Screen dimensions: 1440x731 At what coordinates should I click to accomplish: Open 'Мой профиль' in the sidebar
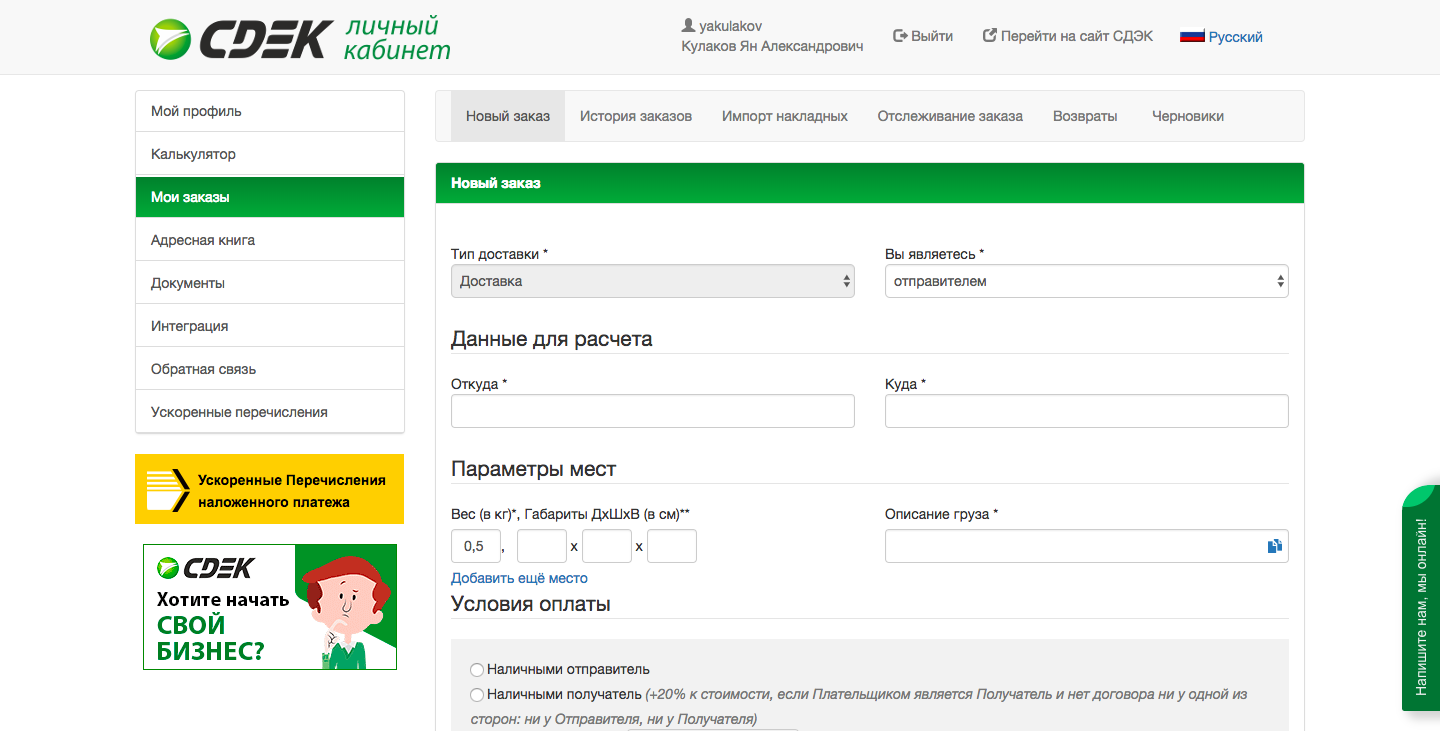pyautogui.click(x=270, y=111)
